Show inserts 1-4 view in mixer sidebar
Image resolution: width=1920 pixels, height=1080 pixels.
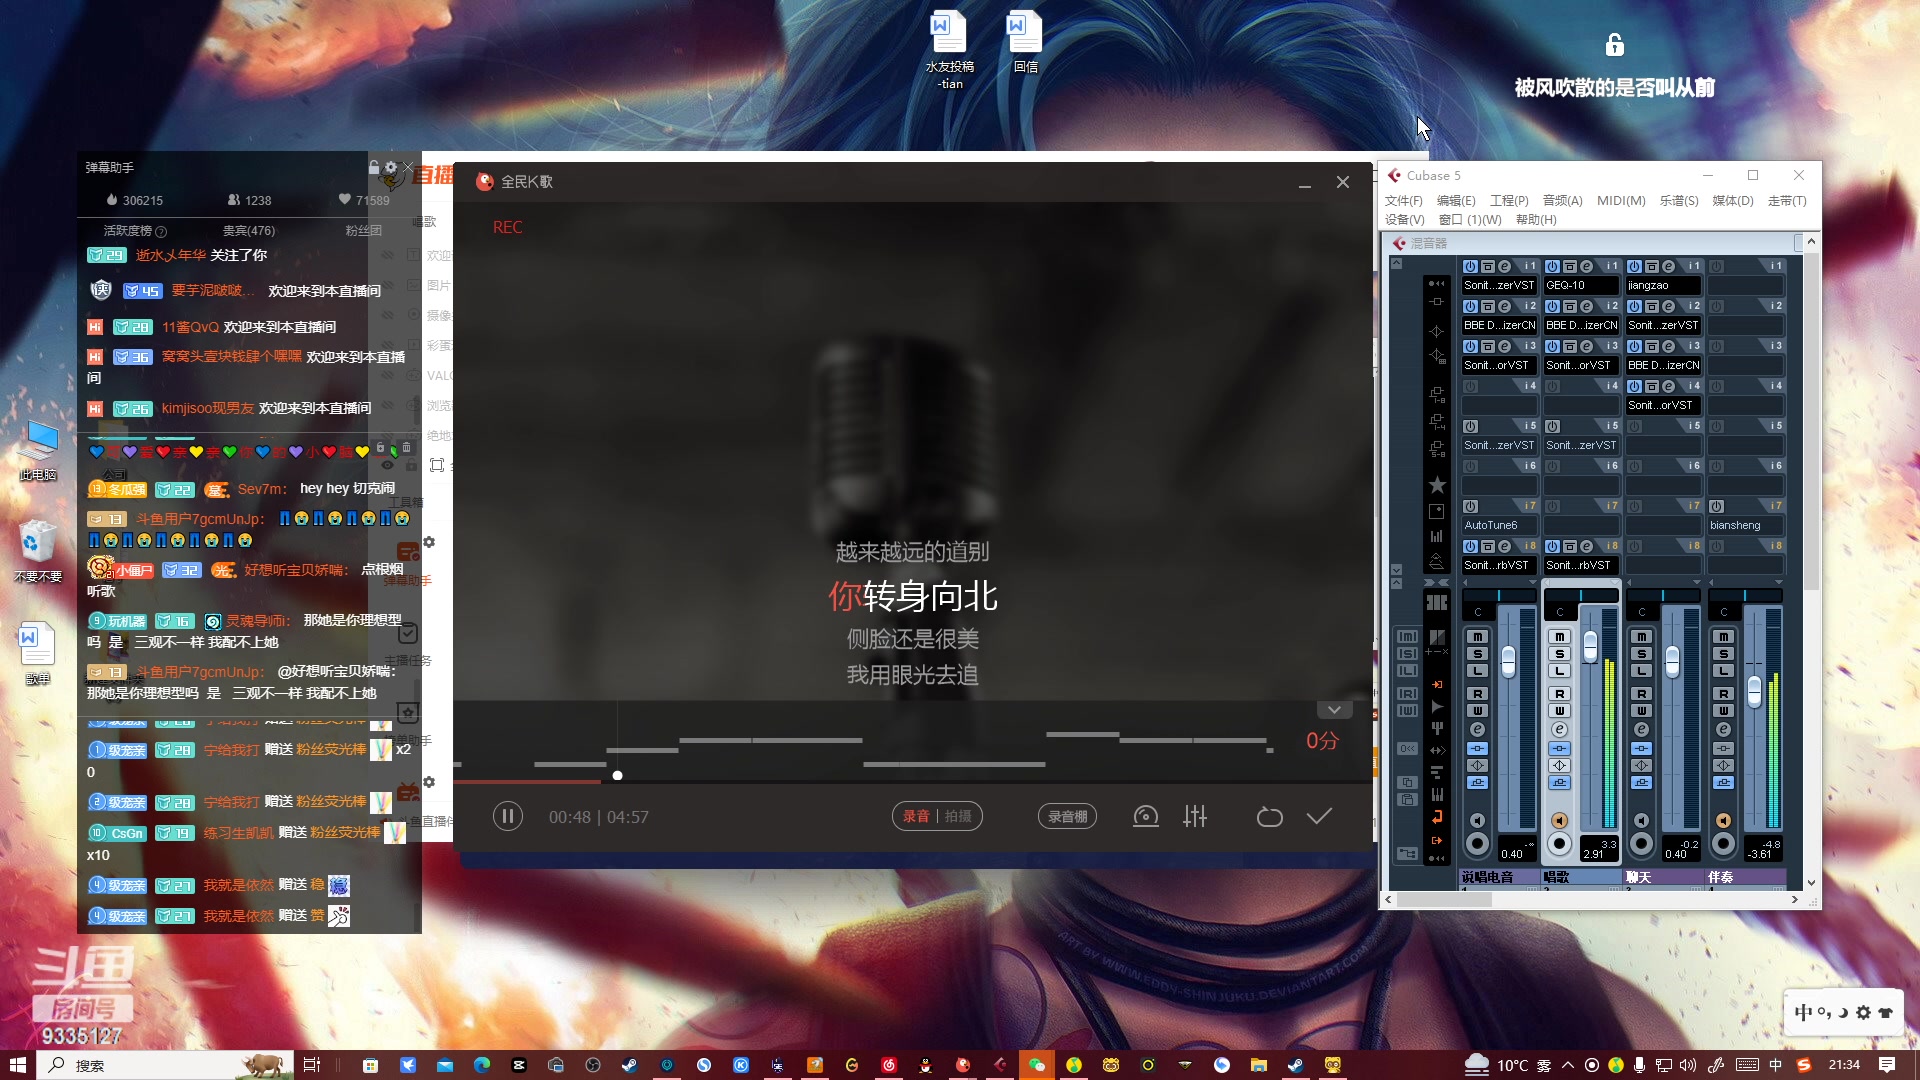tap(1437, 421)
